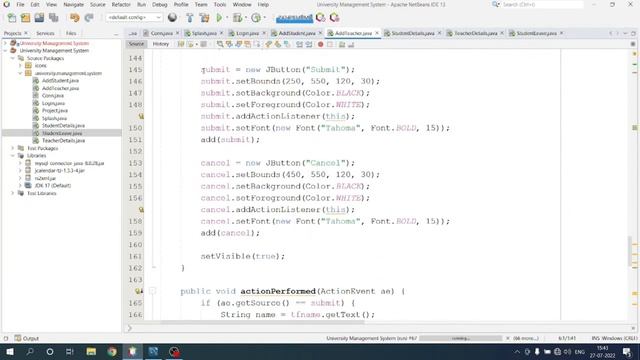Toggle code fold next to actionPerformed method
This screenshot has width=640, height=360.
(152, 291)
